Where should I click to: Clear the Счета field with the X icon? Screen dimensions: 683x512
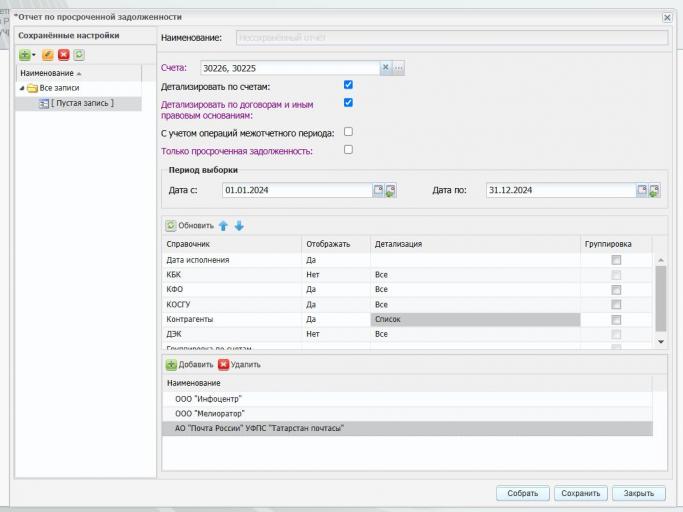[x=385, y=68]
